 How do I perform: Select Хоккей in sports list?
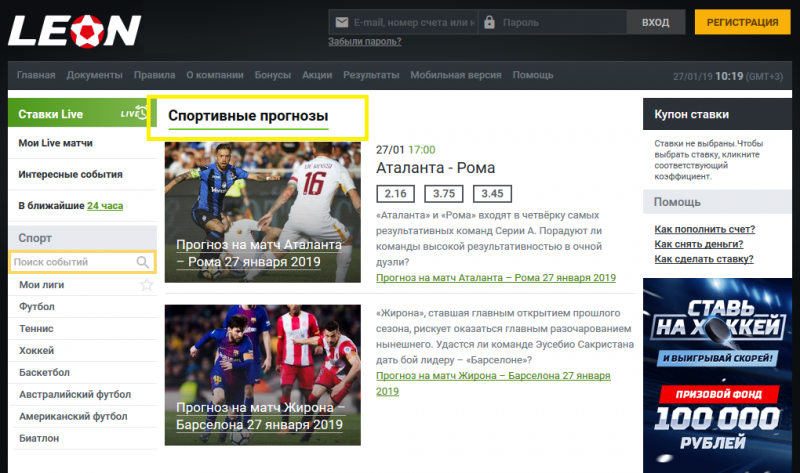pyautogui.click(x=37, y=351)
